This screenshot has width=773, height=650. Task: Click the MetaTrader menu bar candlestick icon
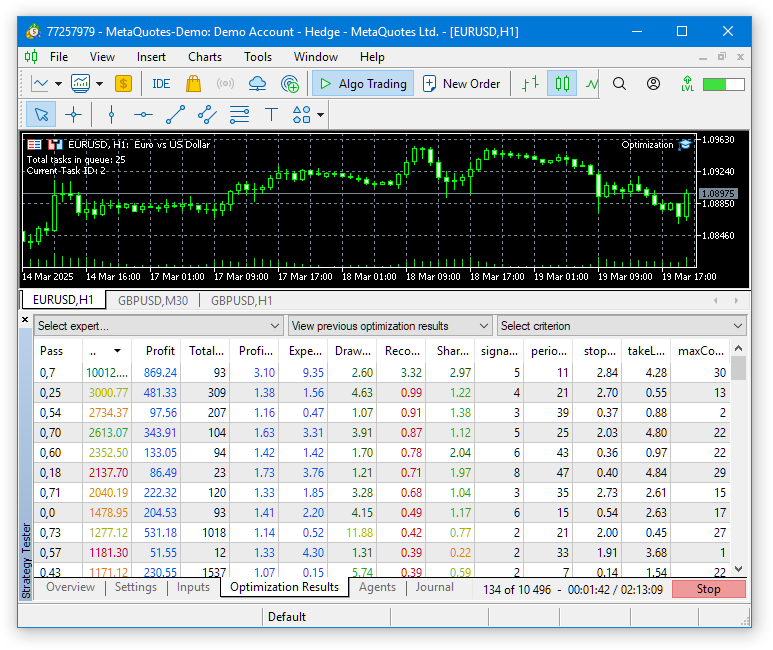pos(31,57)
